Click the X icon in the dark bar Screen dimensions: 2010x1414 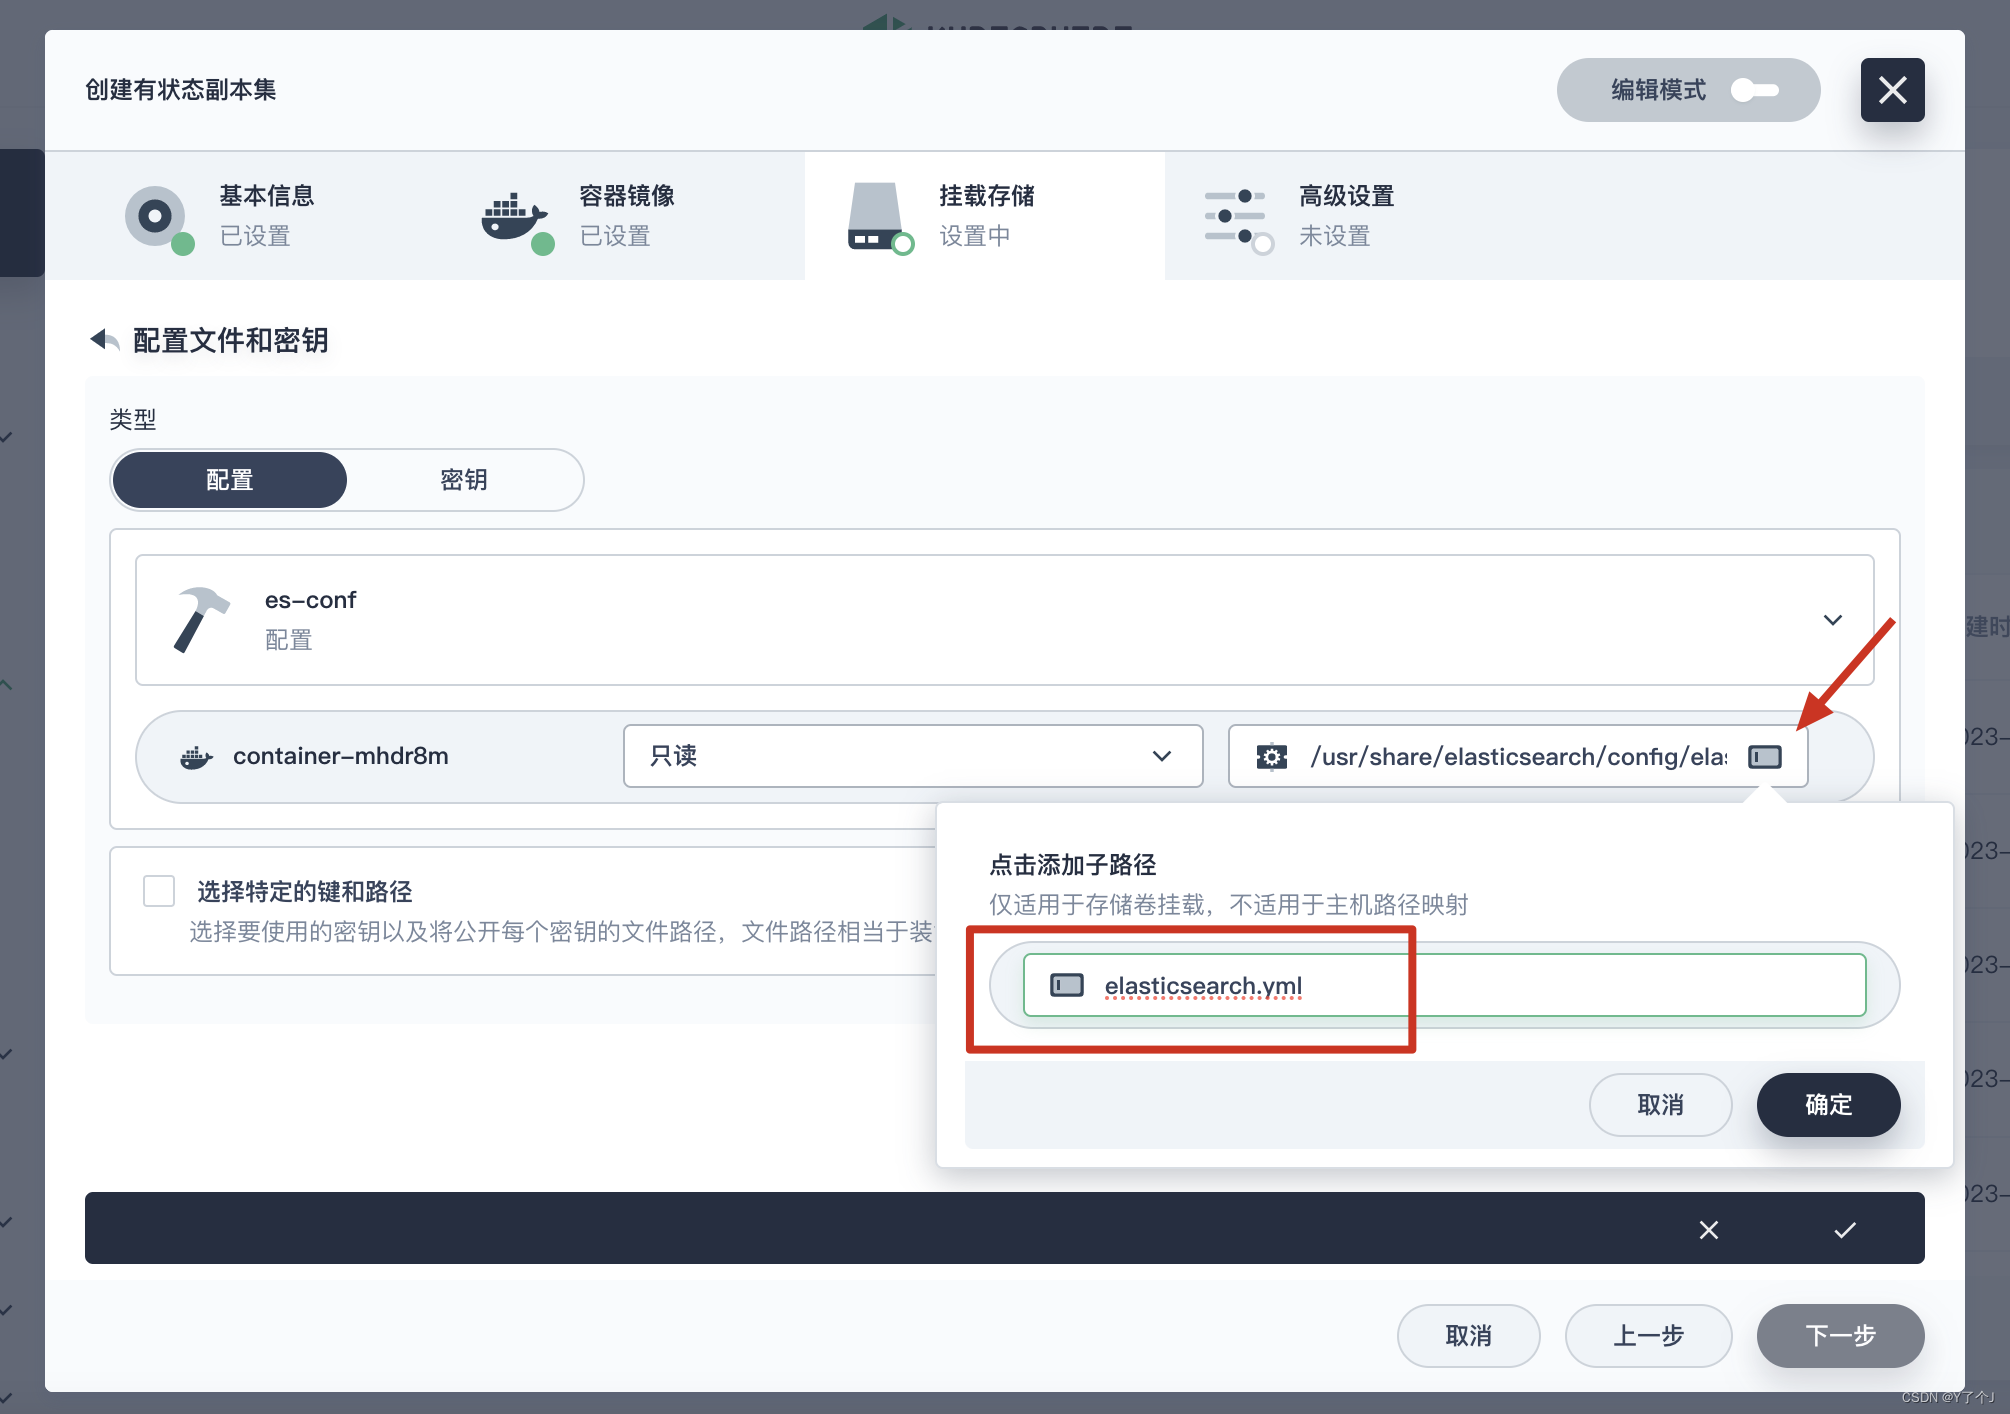[1709, 1230]
